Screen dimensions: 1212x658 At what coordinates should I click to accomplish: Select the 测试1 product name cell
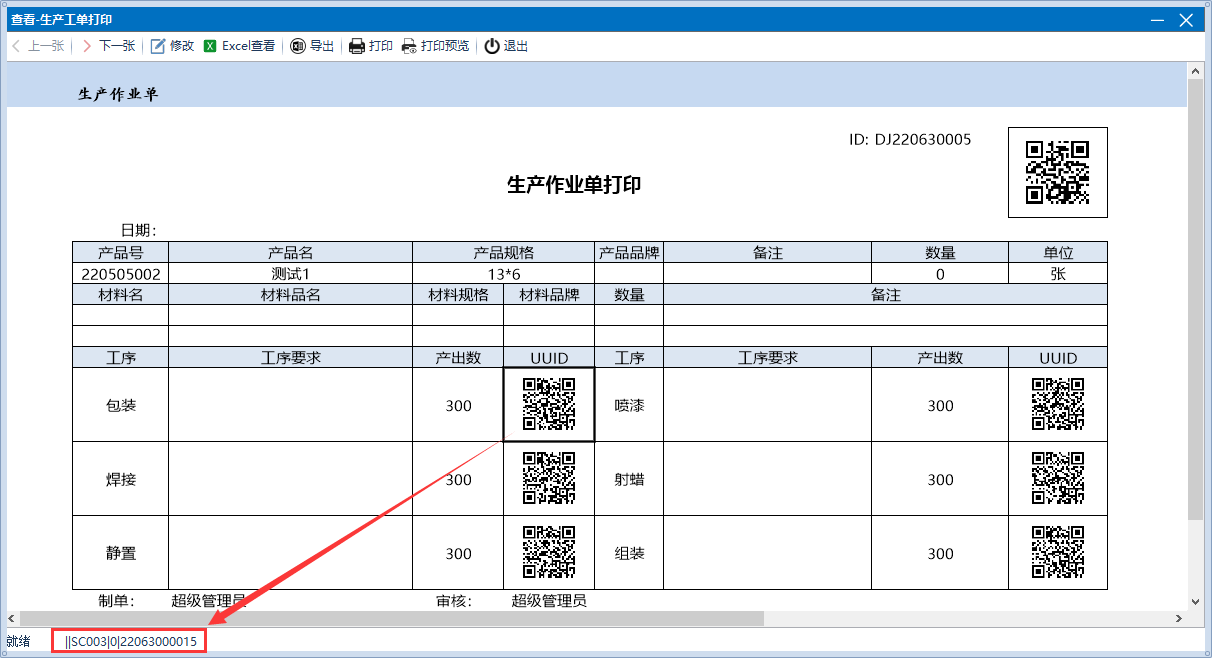(x=290, y=274)
